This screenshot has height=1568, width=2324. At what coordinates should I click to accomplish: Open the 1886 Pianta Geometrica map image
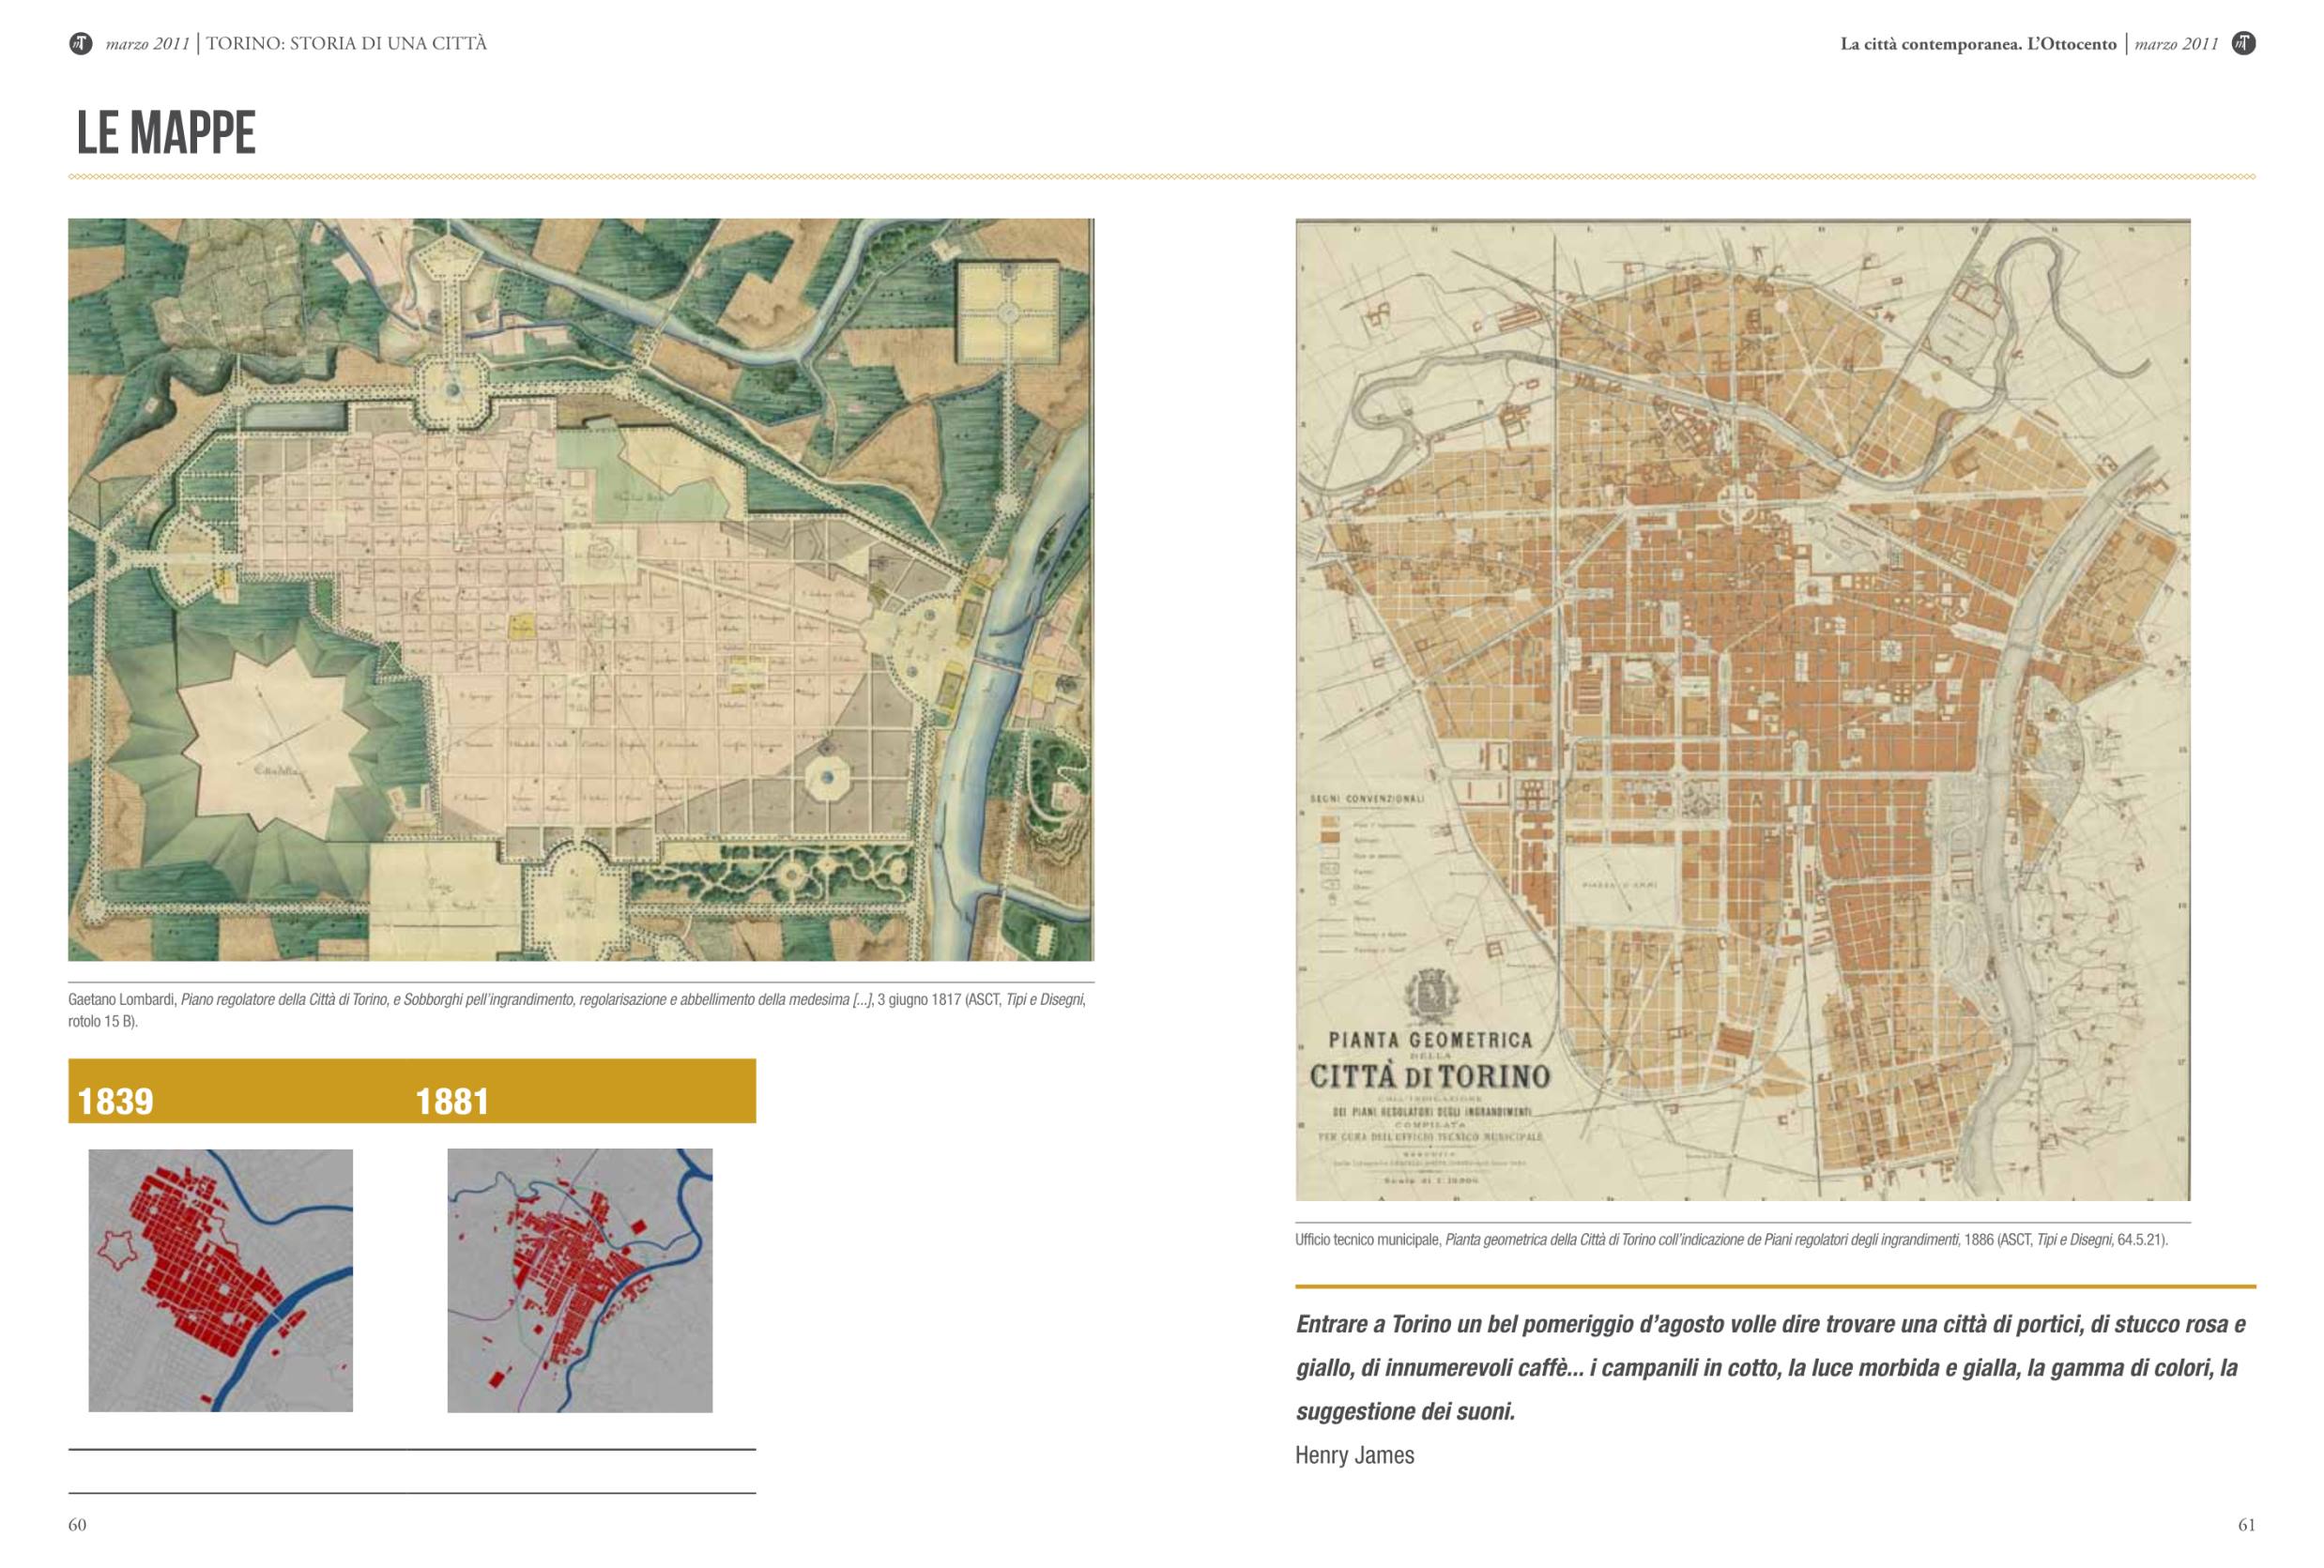tap(1742, 710)
